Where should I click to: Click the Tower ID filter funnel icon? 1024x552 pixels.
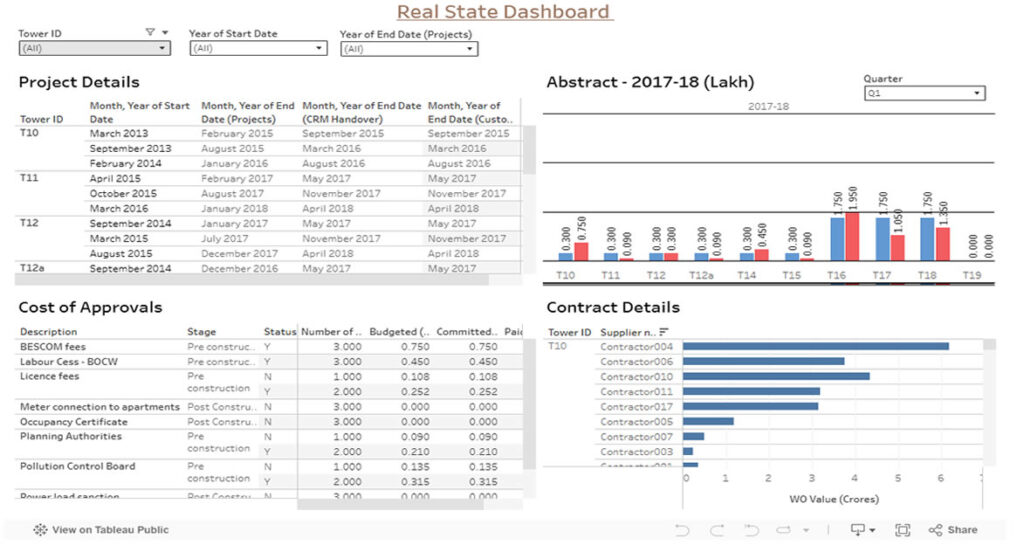click(x=150, y=33)
